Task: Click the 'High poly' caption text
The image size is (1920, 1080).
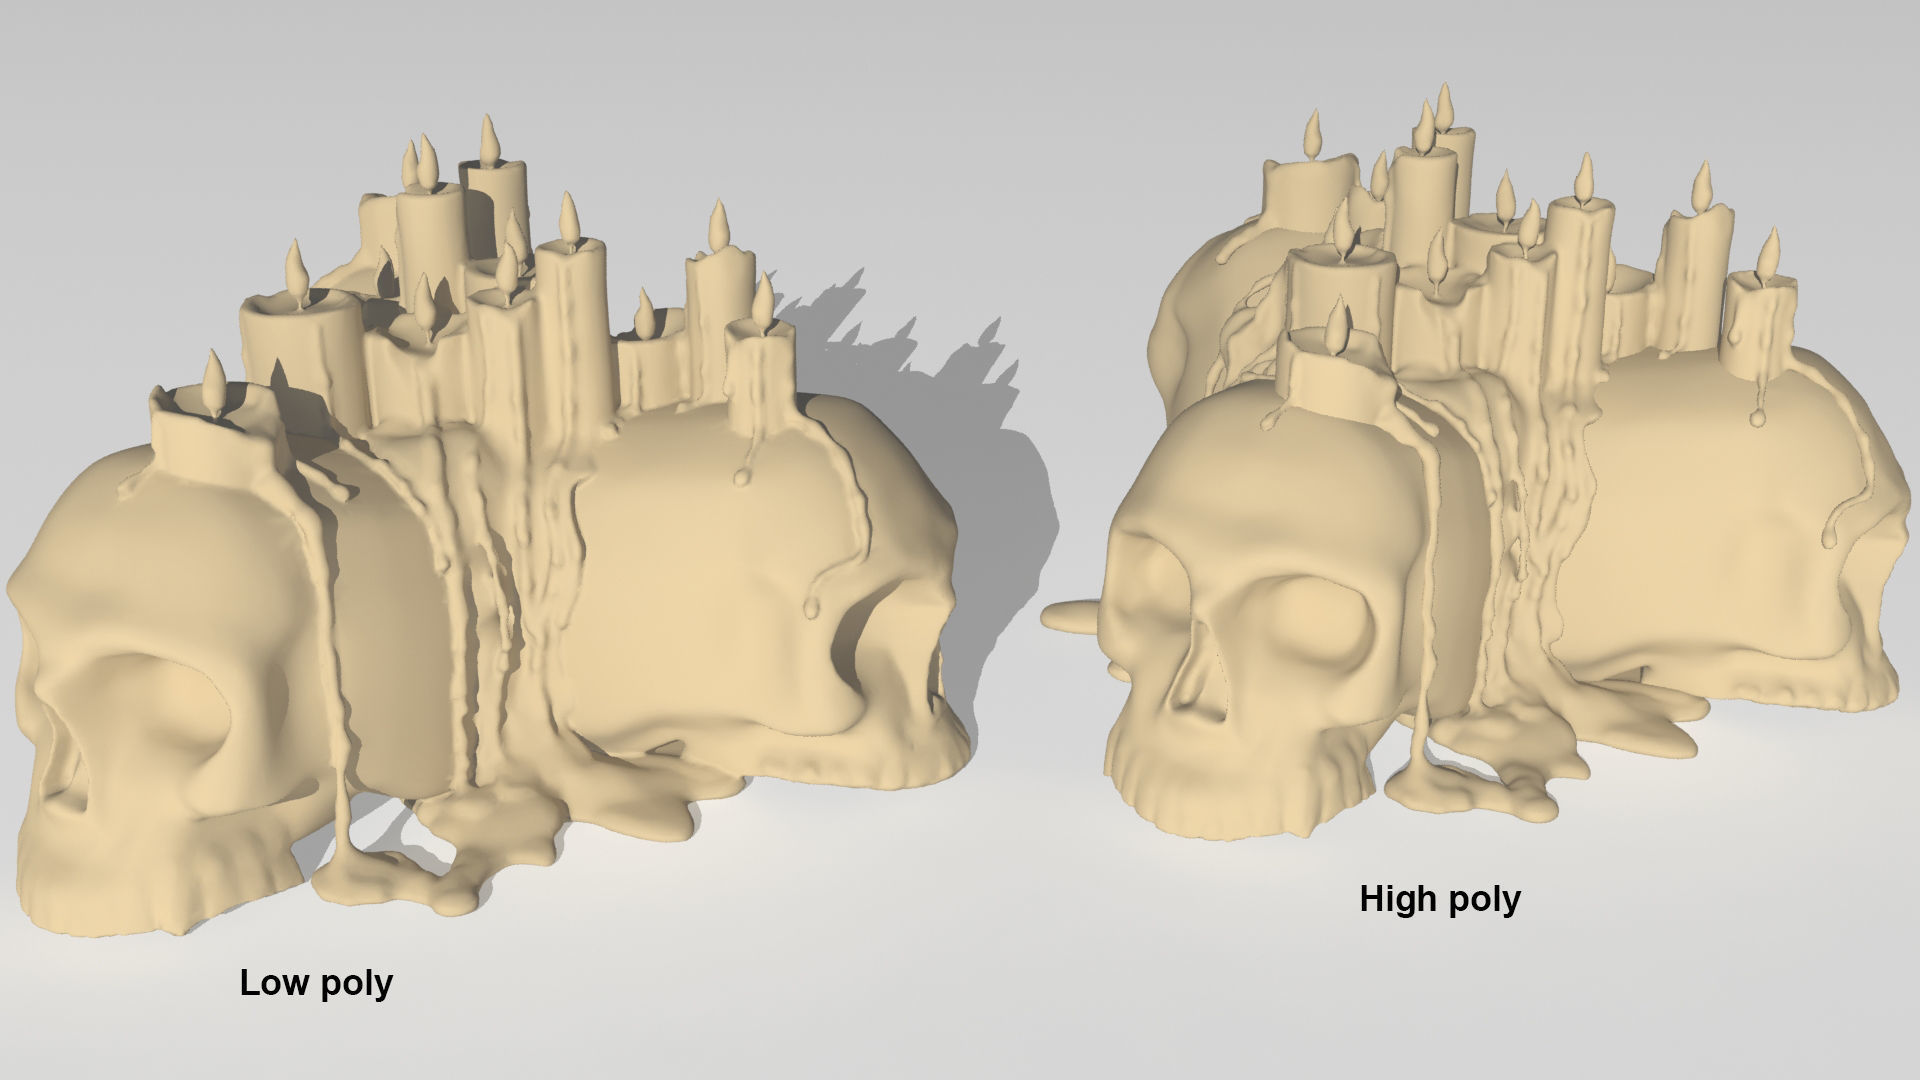Action: [1440, 899]
